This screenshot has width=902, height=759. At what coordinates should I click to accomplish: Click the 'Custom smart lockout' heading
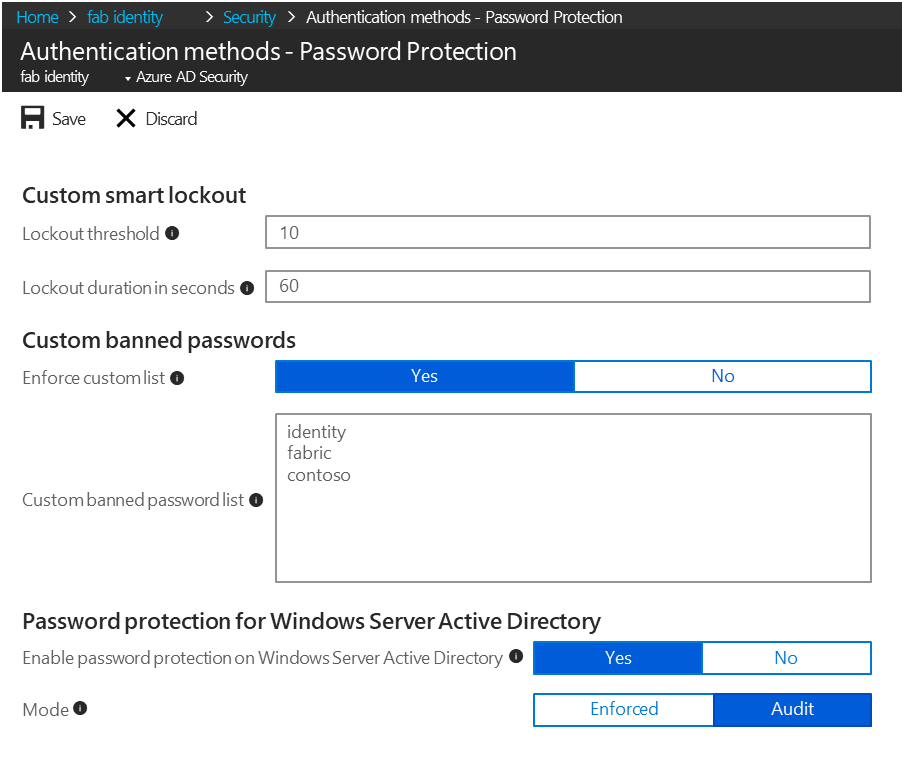pos(134,195)
